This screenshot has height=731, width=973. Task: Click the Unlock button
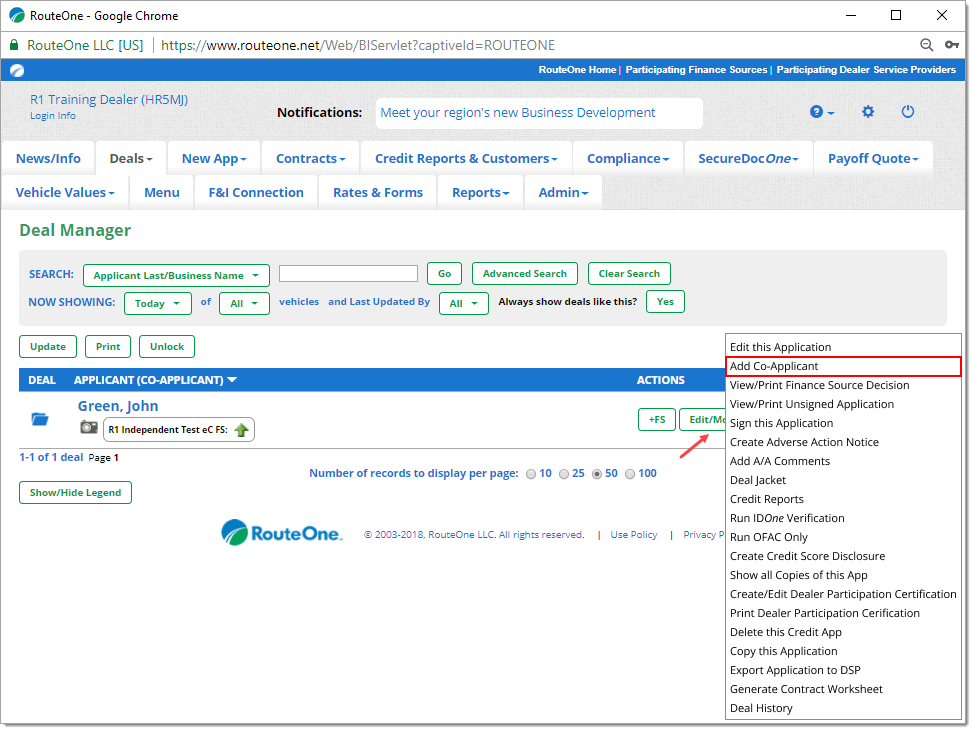click(x=167, y=347)
